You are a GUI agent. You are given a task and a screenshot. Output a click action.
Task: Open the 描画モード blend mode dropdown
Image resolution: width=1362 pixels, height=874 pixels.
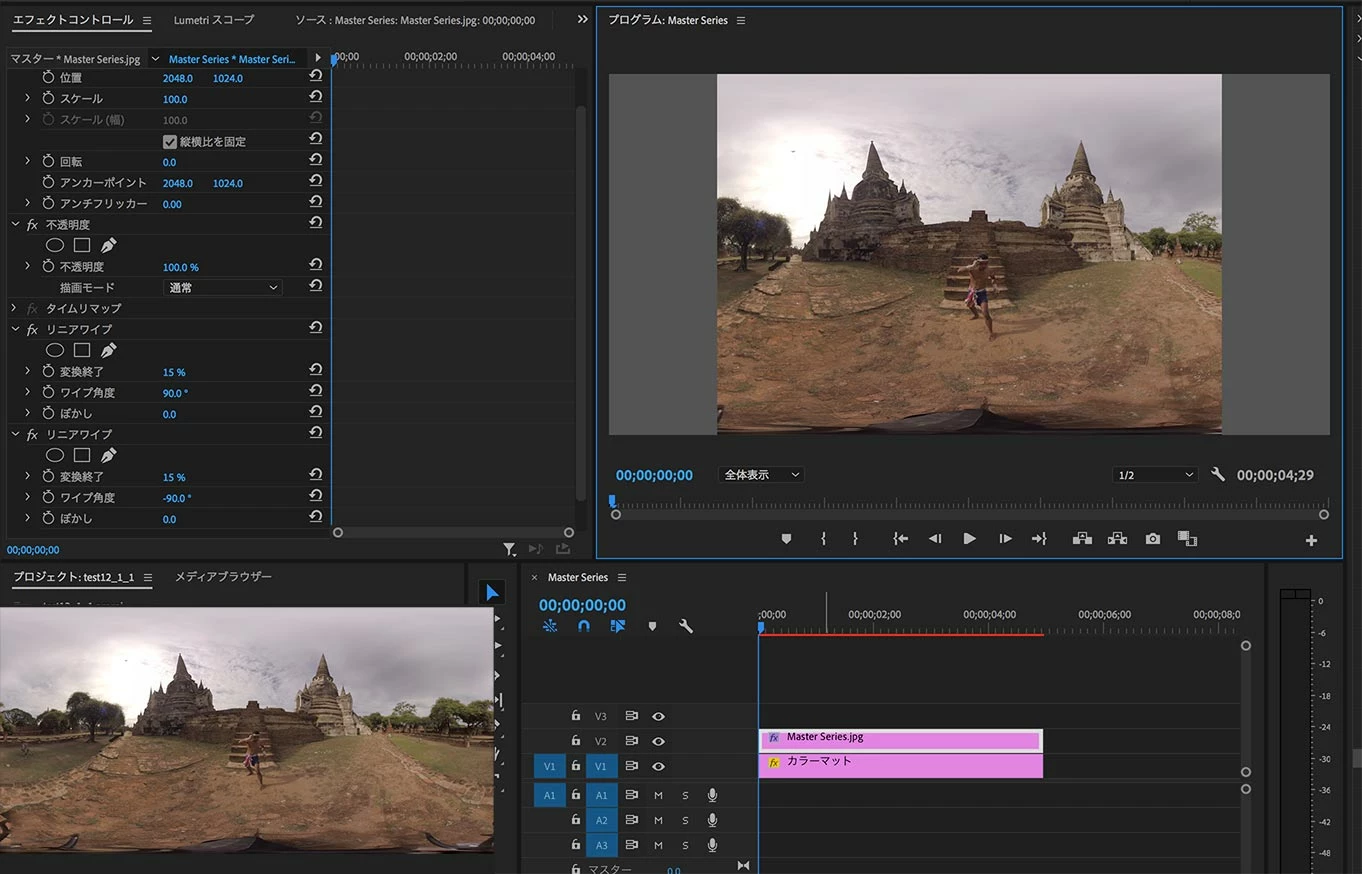tap(222, 287)
